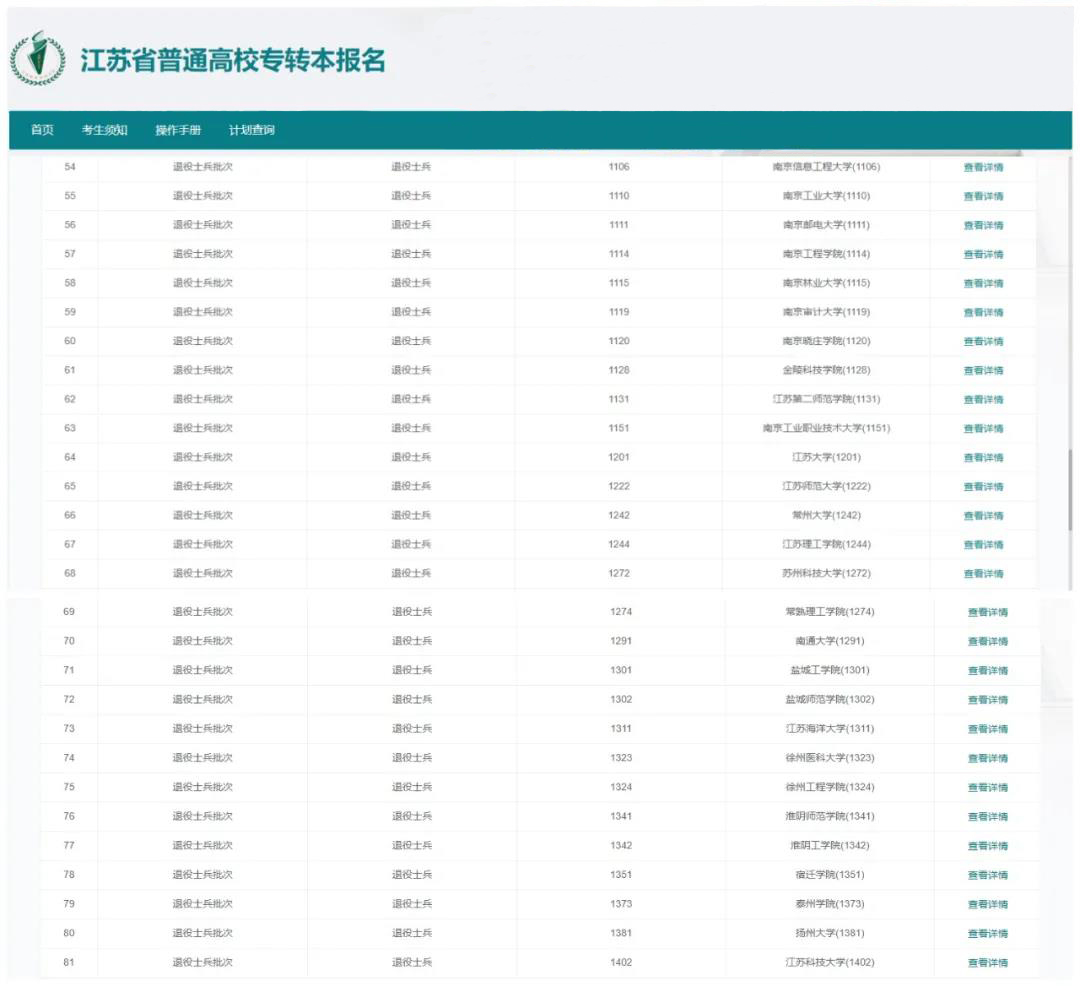Viewport: 1080px width, 986px height.
Task: View details for 南京工业大学(1110)
Action: pos(984,196)
